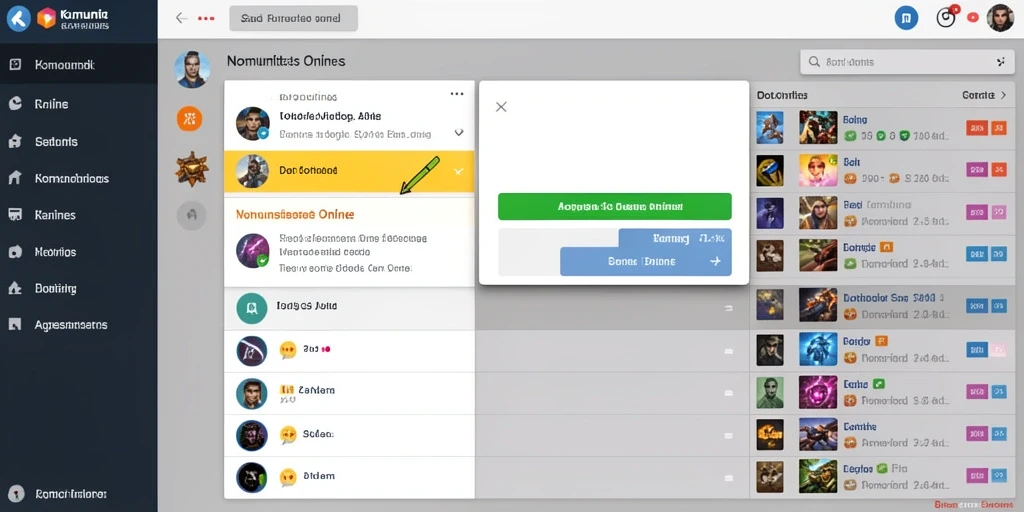Click the orange hexagon Komunie logo
The image size is (1024, 512).
(x=46, y=19)
